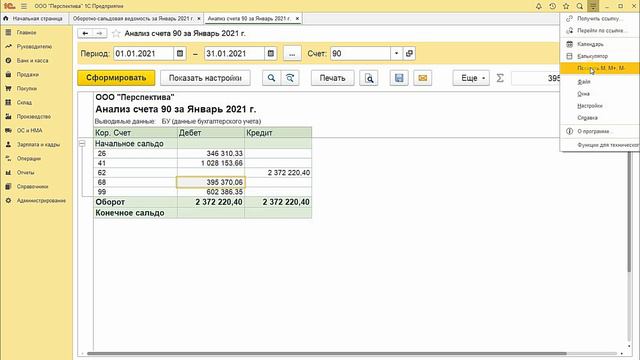Image resolution: width=640 pixels, height=360 pixels.
Task: Click the horizontal scrollbar at bottom
Action: 327,353
